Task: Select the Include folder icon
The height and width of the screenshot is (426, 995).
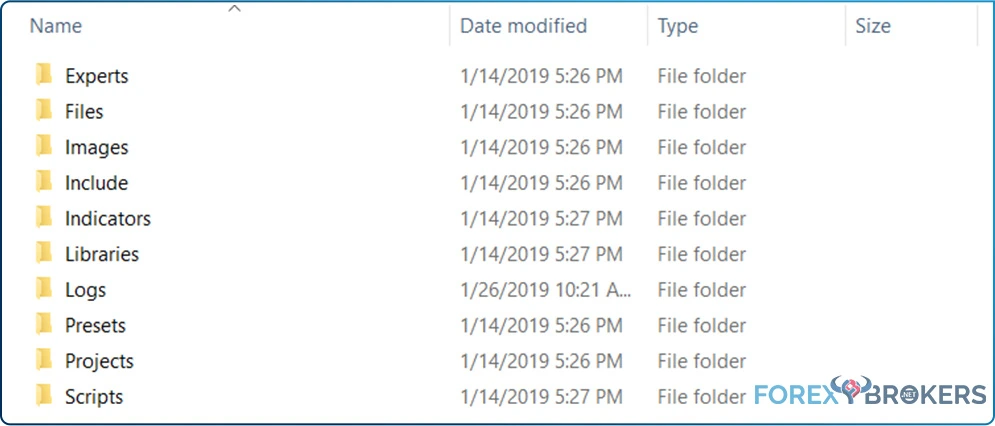Action: coord(44,182)
